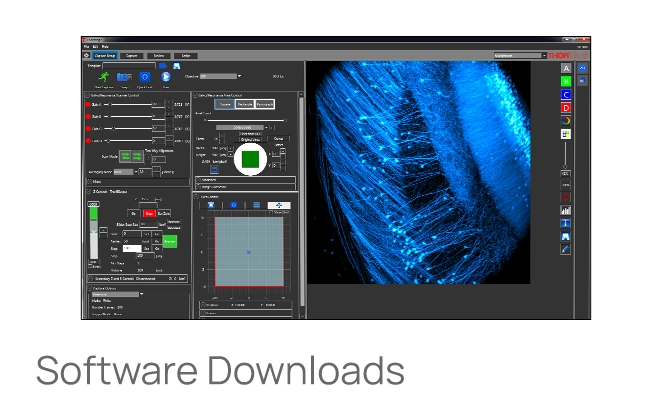Click the vertical green Z position slider

tap(93, 232)
